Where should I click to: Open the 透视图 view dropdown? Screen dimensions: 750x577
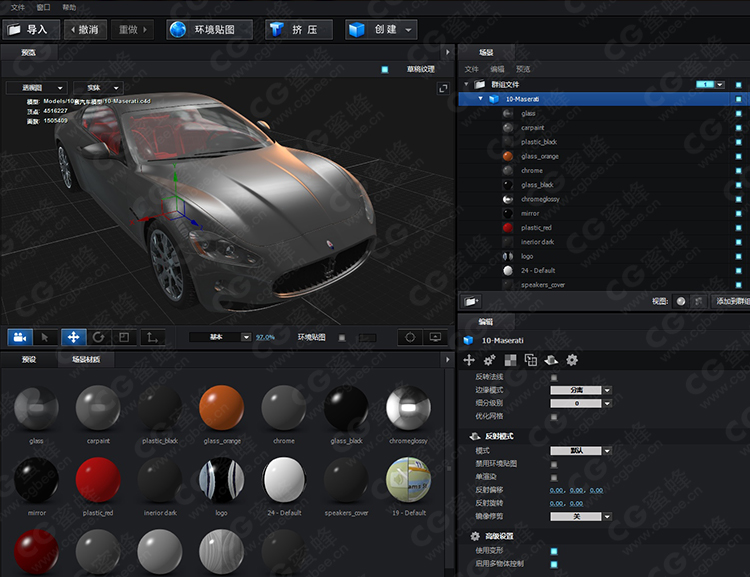tap(36, 88)
